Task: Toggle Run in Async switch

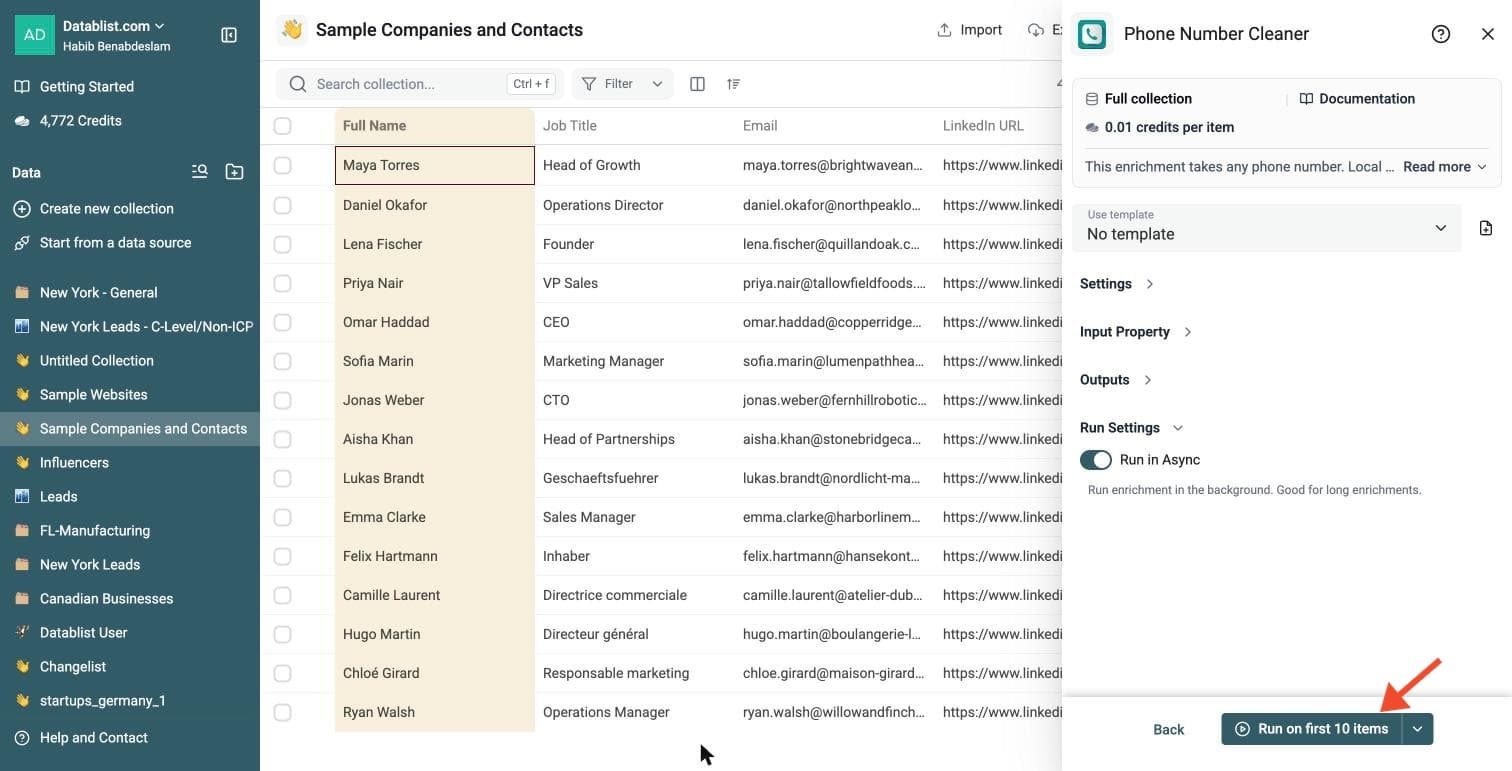Action: click(1096, 460)
